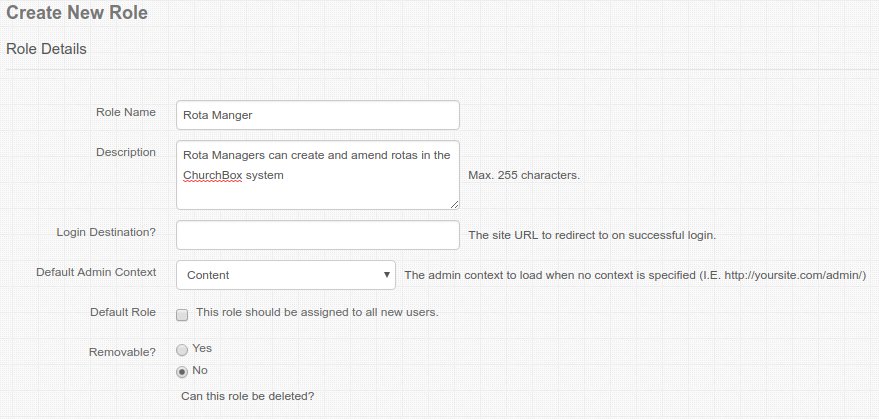
Task: Click the Removable label
Action: tap(123, 352)
